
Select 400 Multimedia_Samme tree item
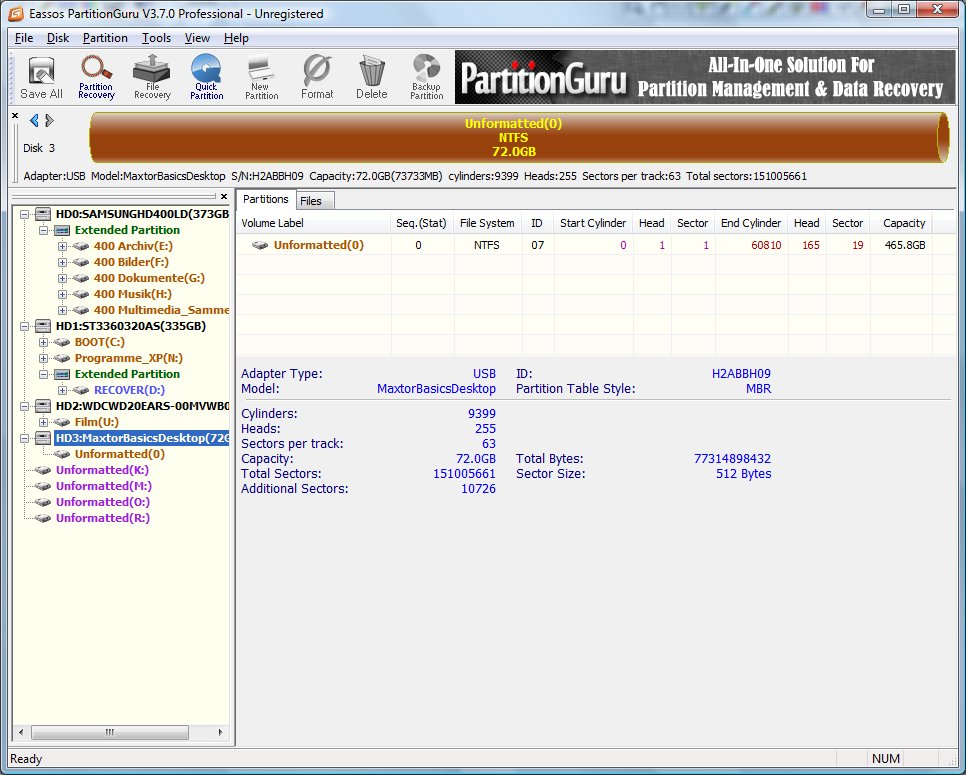(x=161, y=310)
